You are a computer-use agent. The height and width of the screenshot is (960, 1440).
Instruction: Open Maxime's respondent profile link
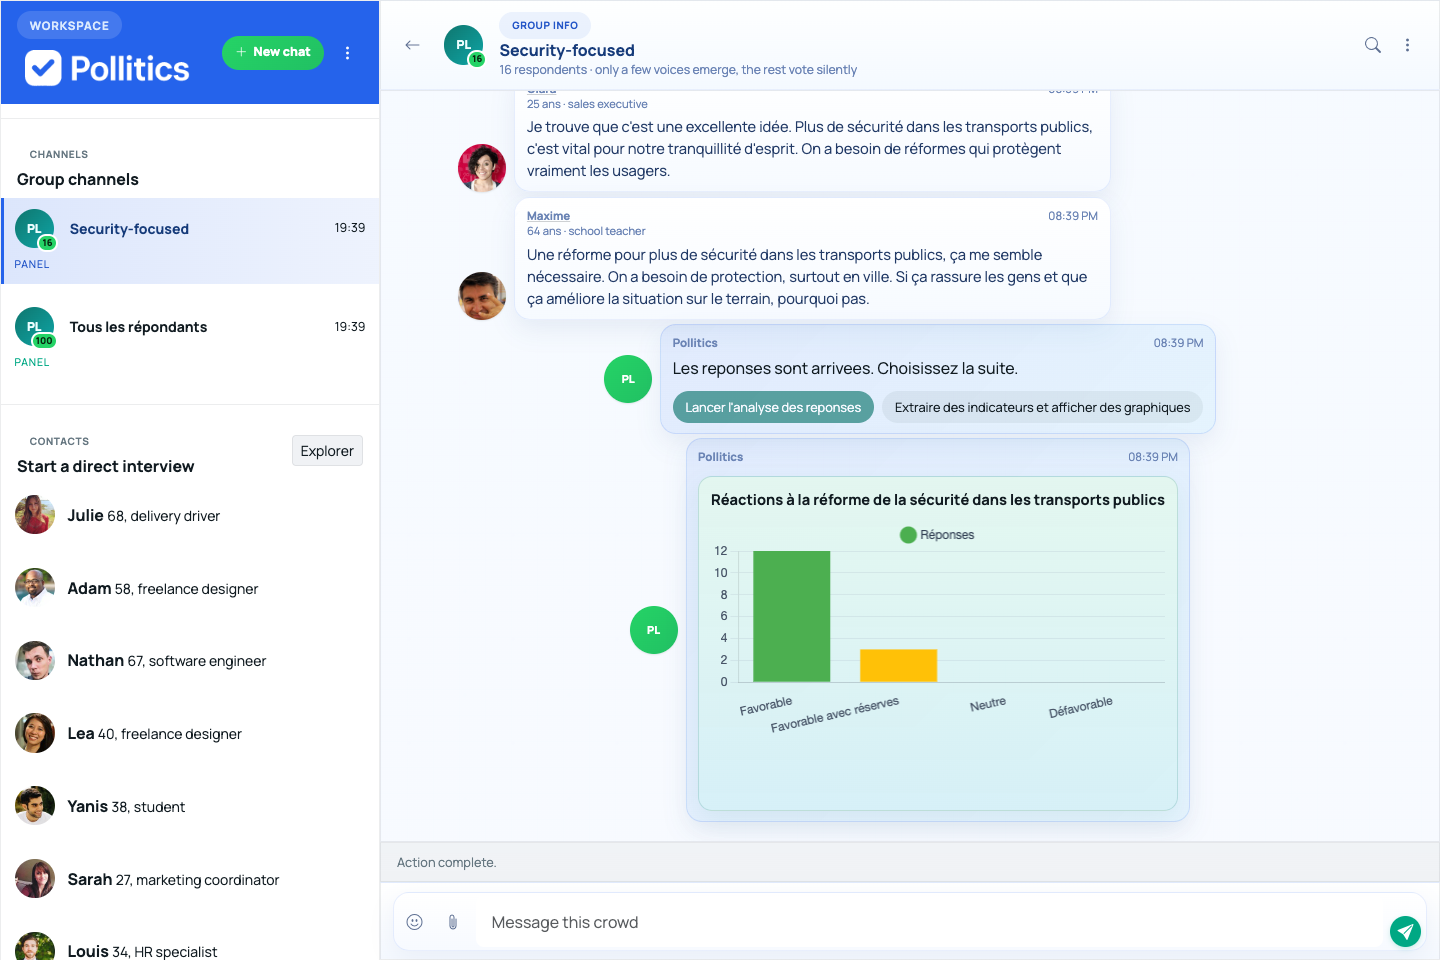[548, 215]
